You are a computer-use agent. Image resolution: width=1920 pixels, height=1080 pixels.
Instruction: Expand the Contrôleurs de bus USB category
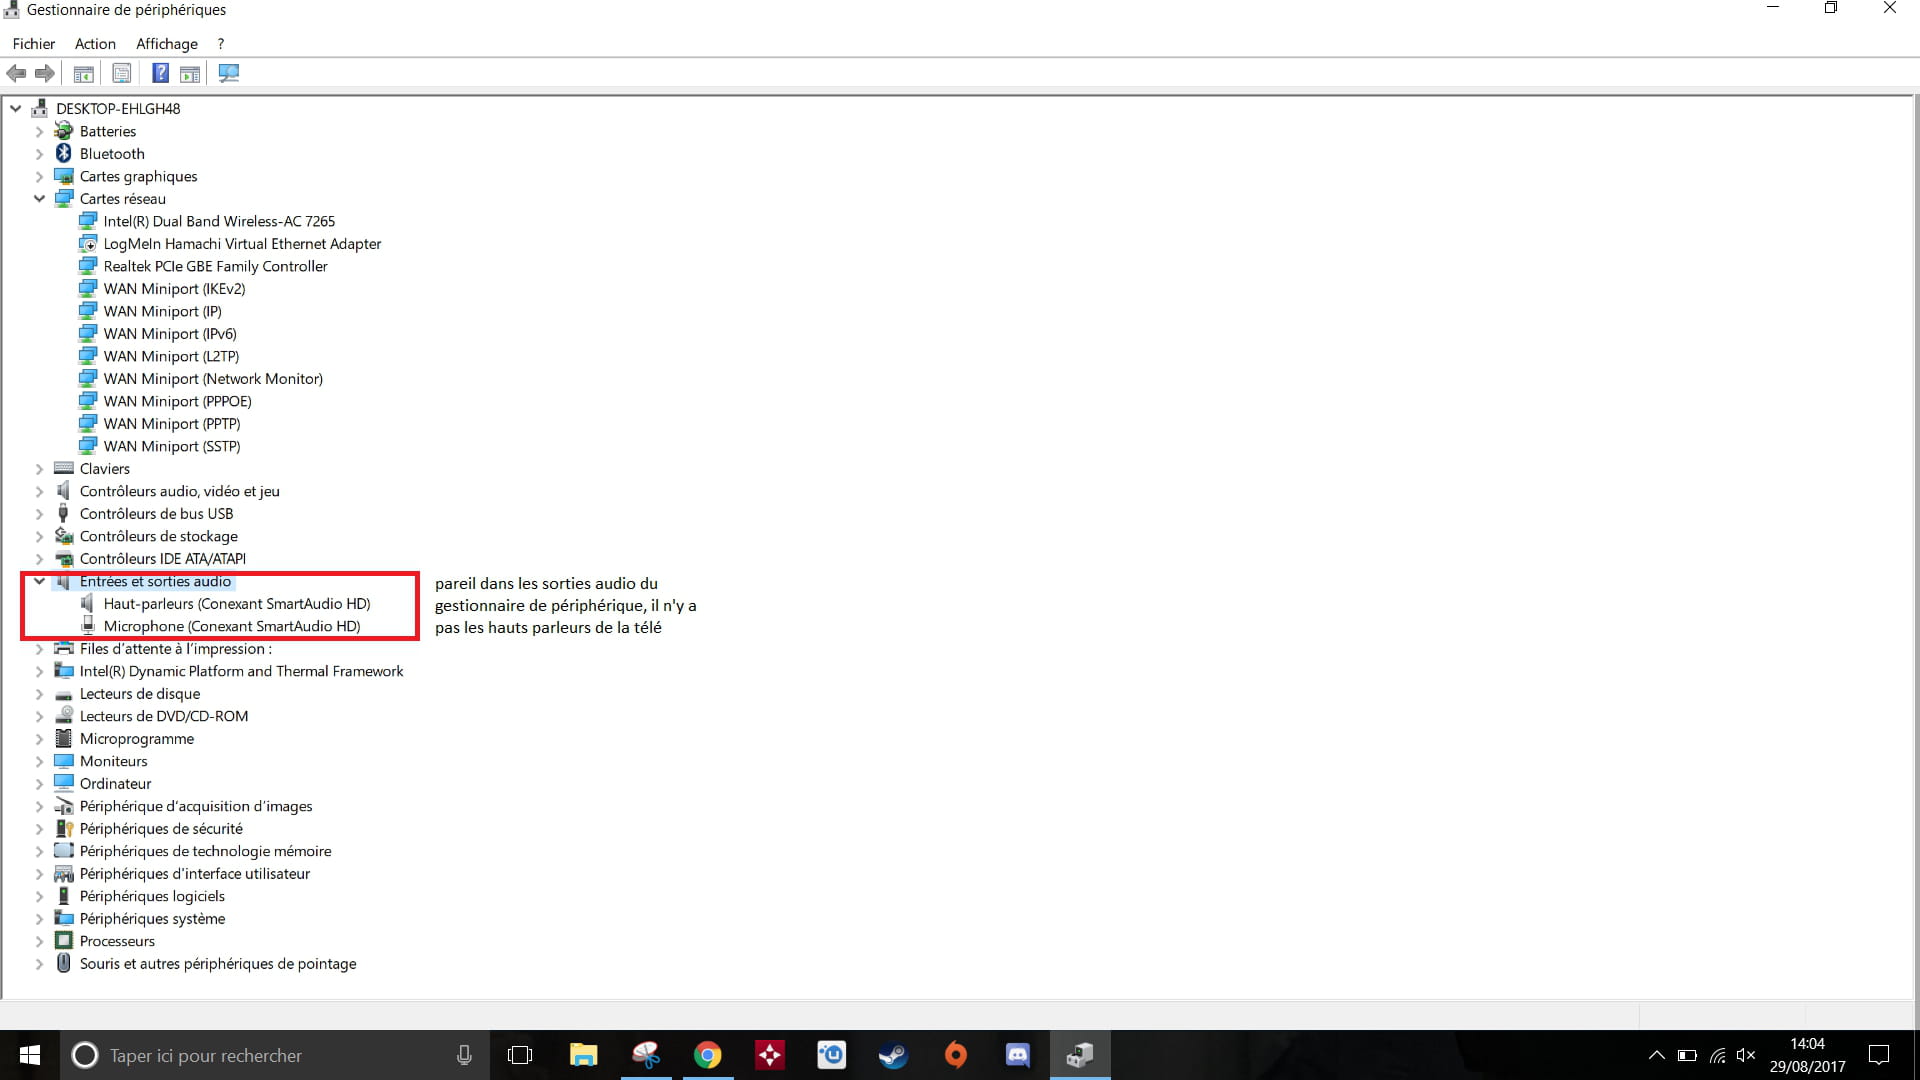pyautogui.click(x=39, y=513)
